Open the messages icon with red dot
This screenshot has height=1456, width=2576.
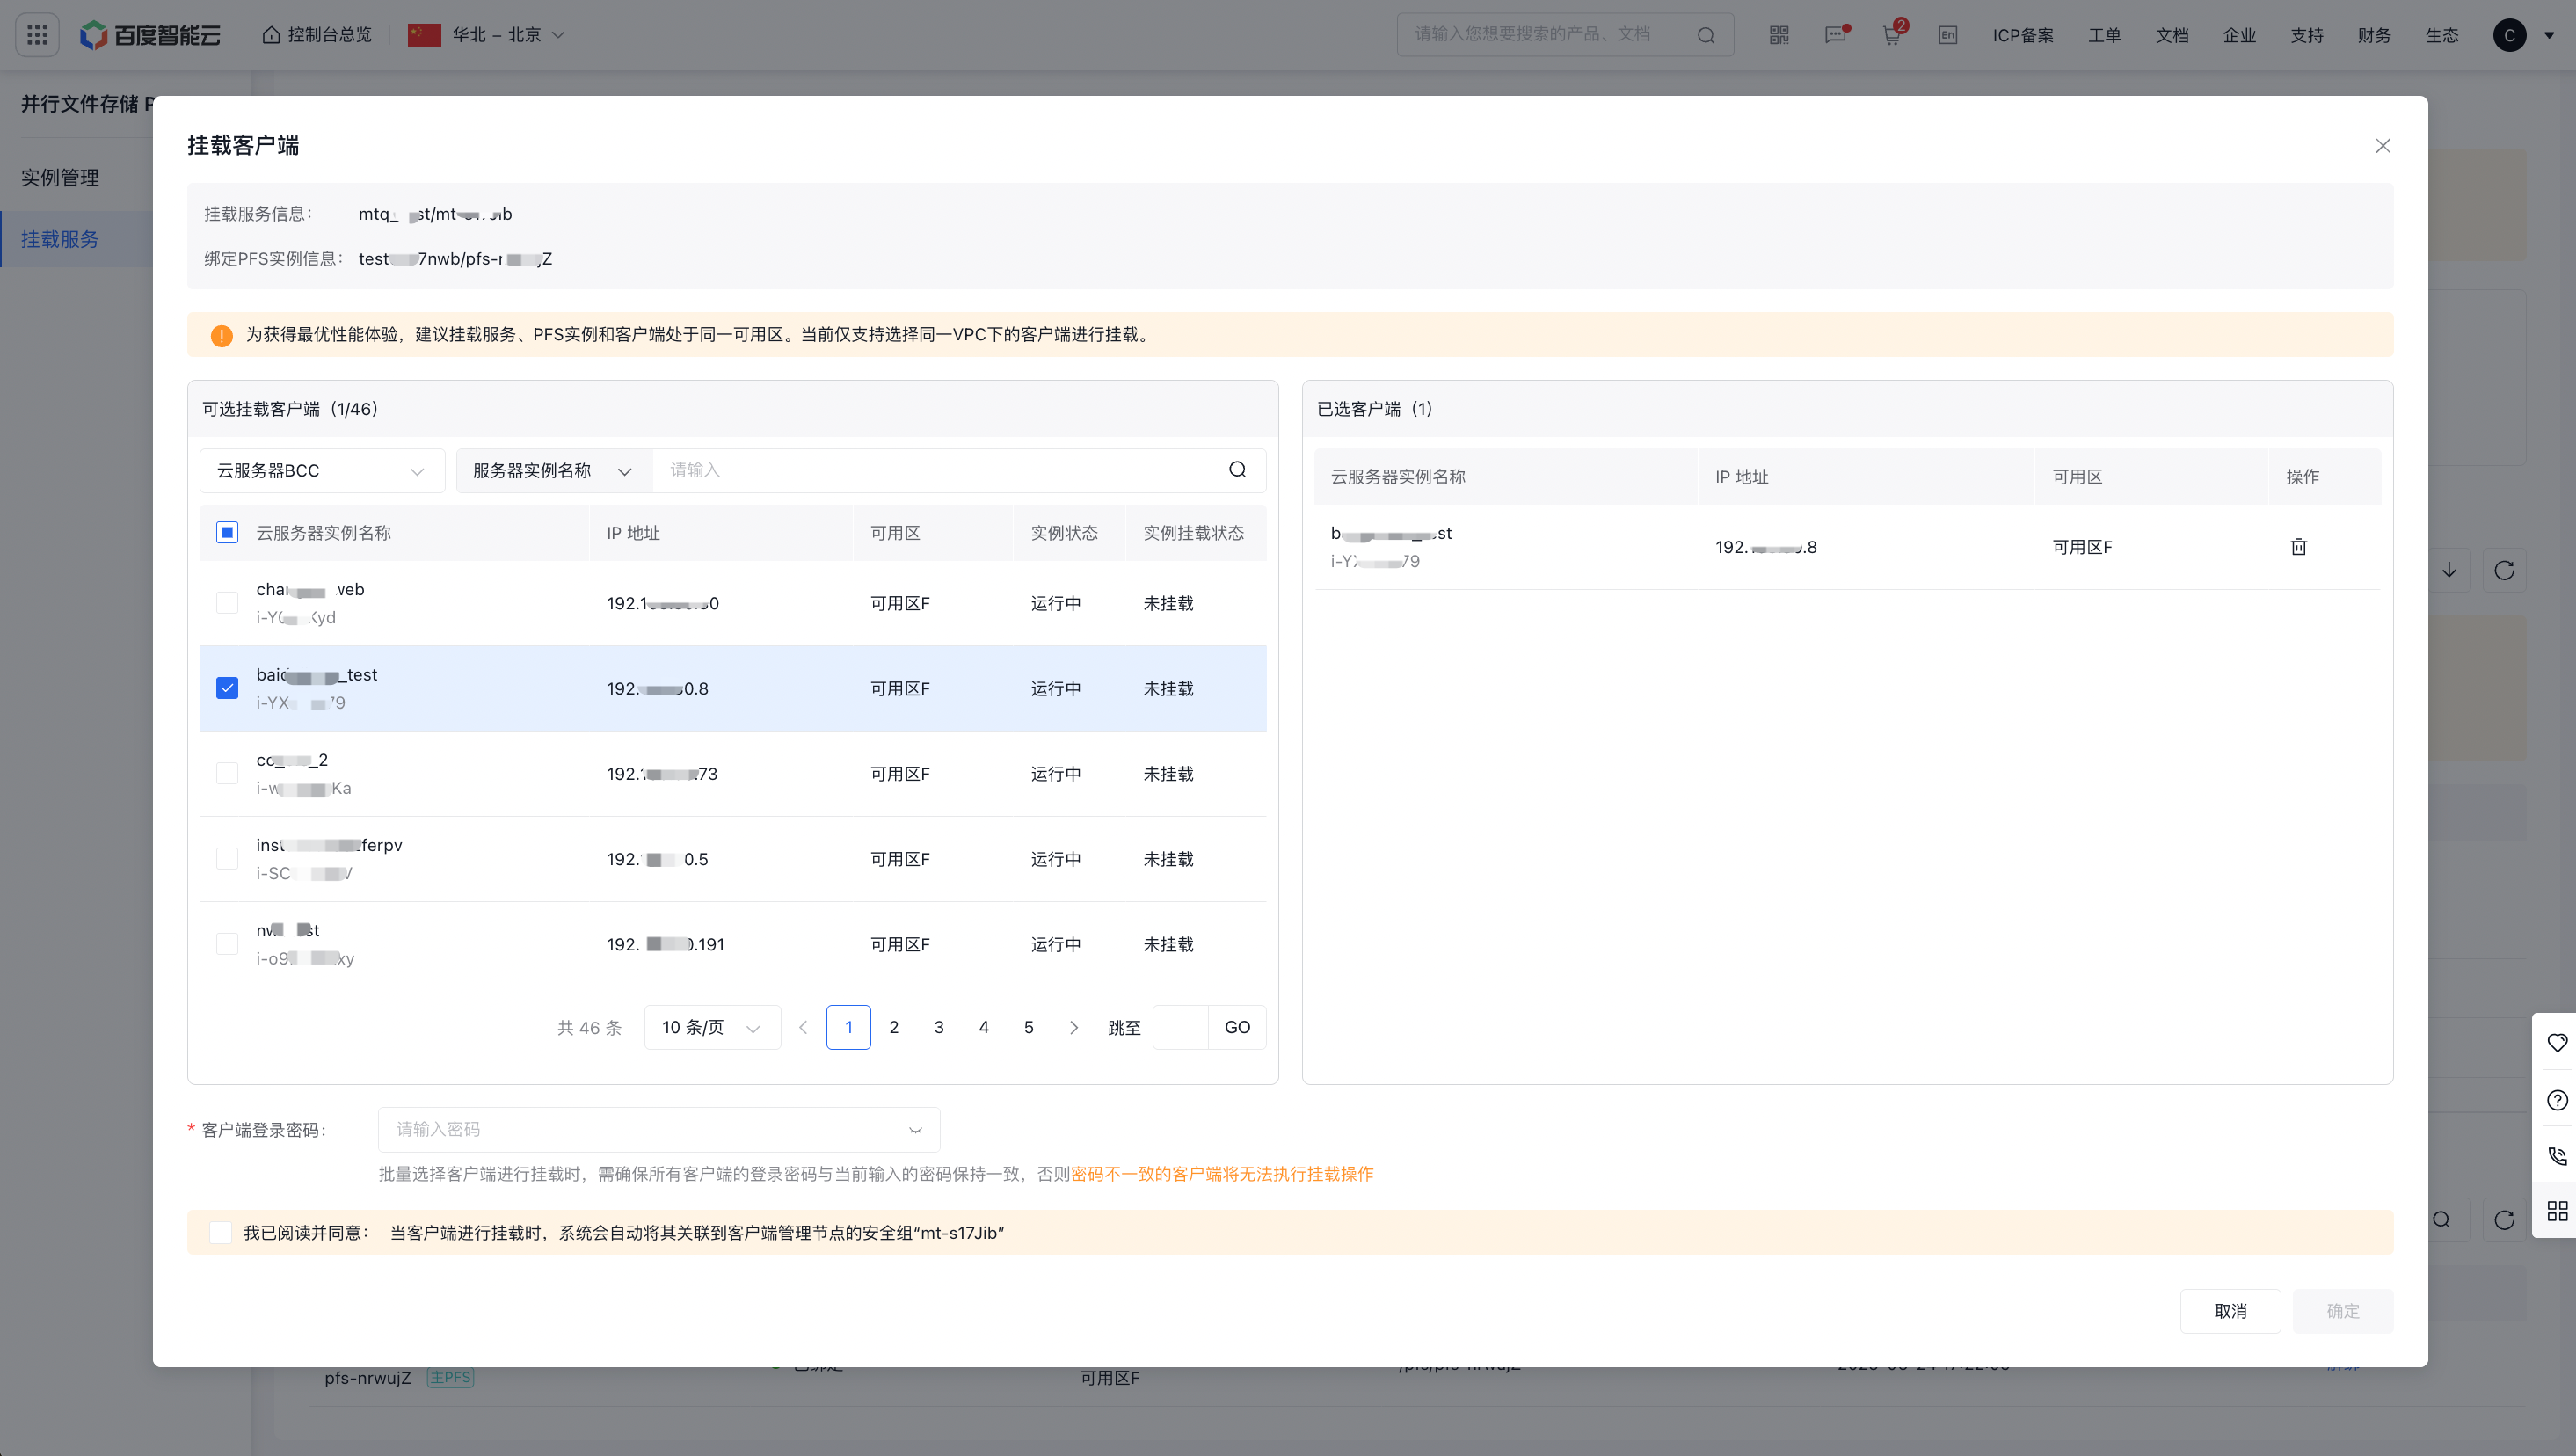click(1837, 35)
